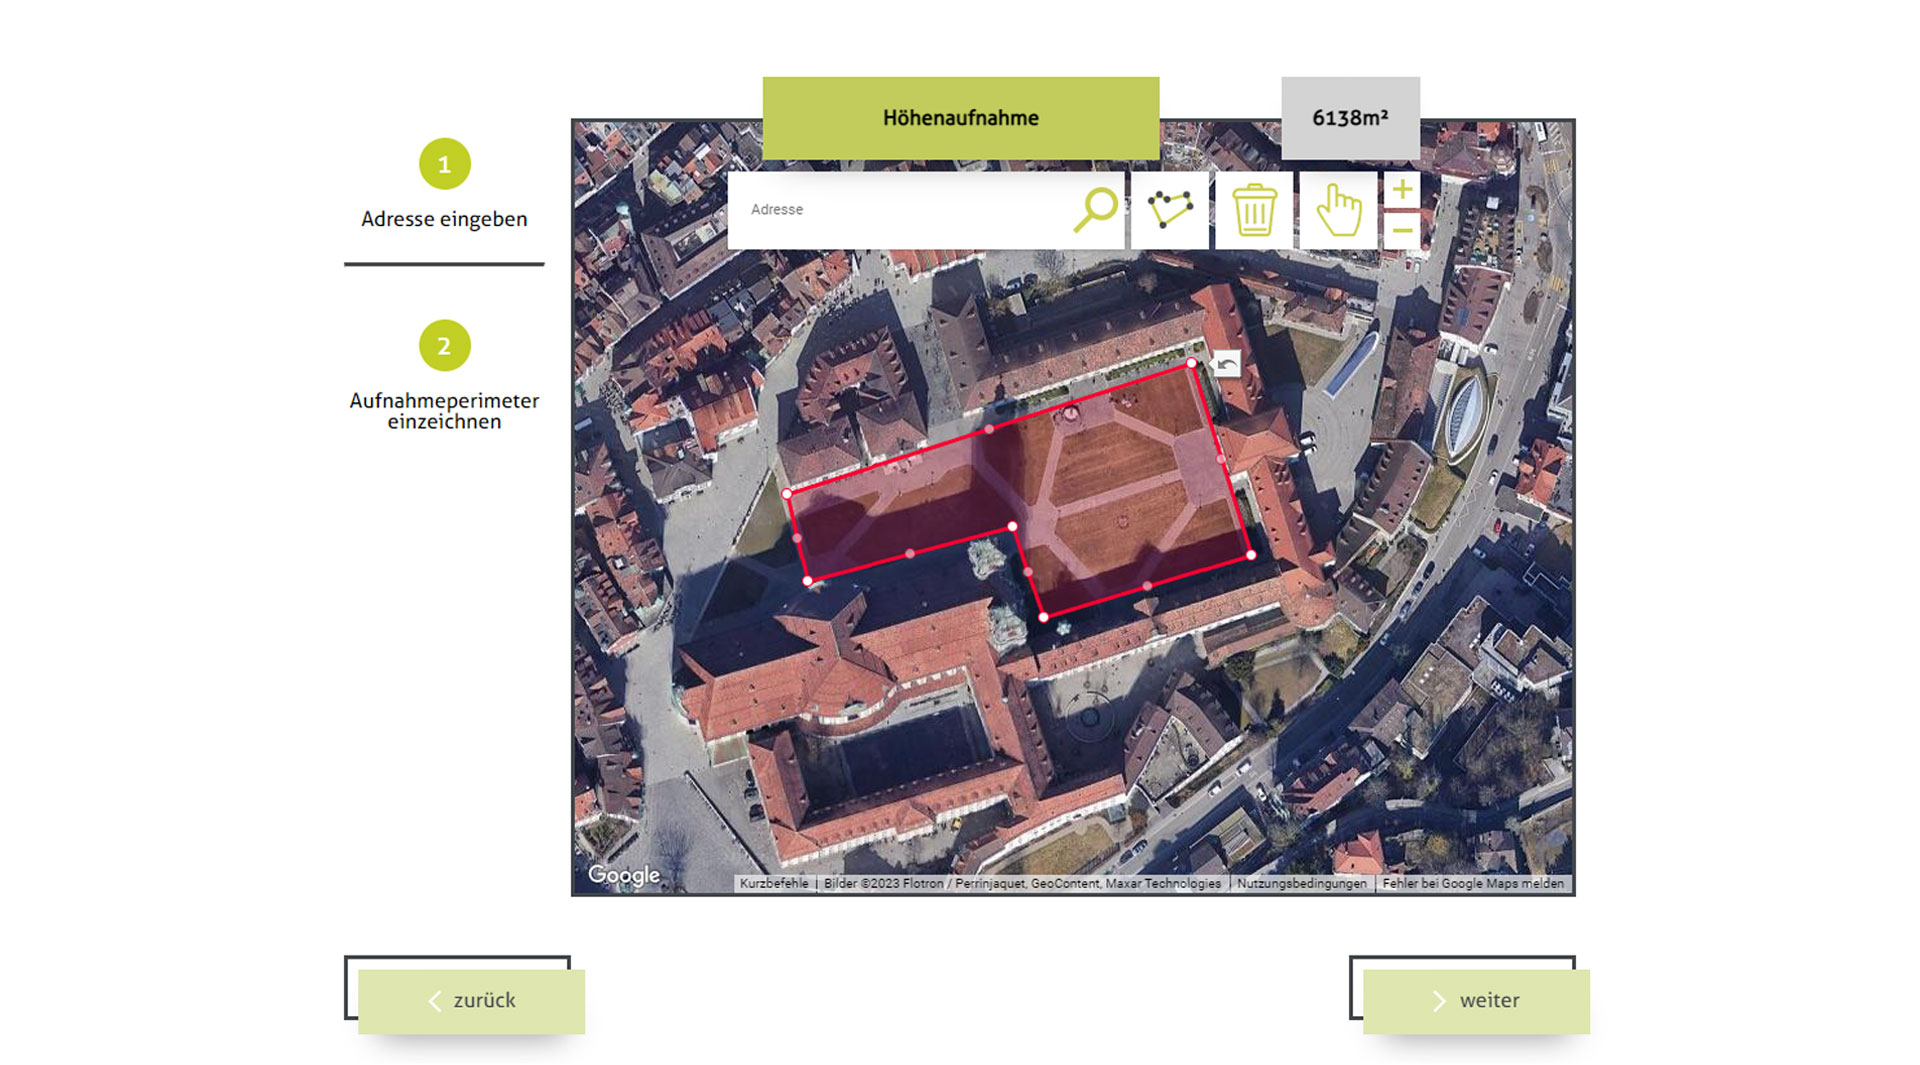This screenshot has width=1920, height=1065.
Task: Click the Google logo on the map
Action: (x=624, y=875)
